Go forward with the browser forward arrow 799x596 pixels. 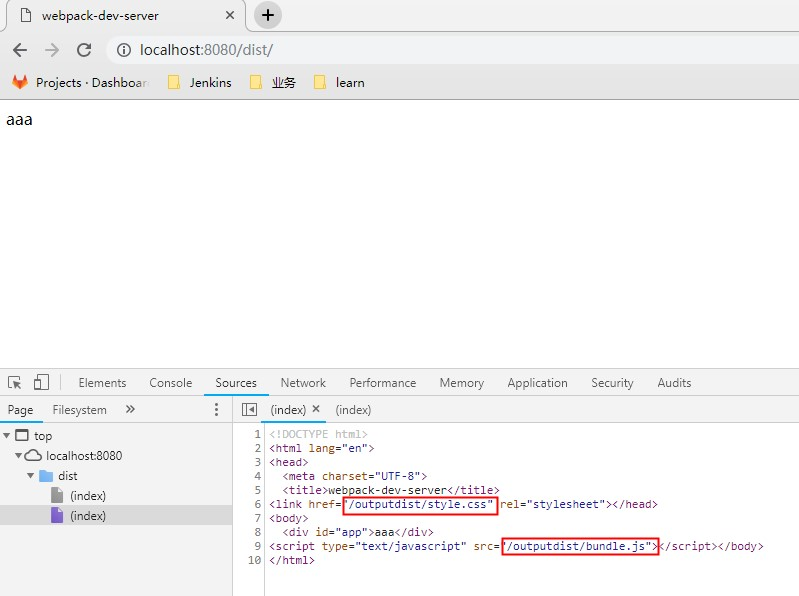click(x=51, y=50)
